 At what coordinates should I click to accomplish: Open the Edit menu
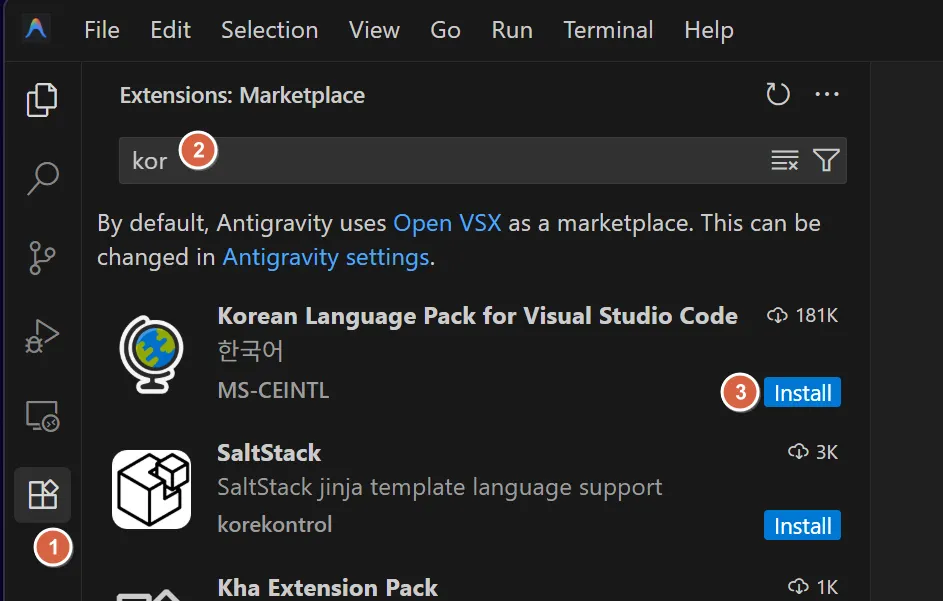pyautogui.click(x=170, y=30)
